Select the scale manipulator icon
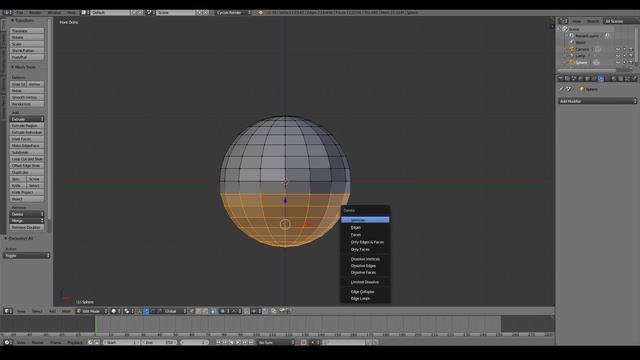Viewport: 640px width, 360px height. [x=160, y=311]
